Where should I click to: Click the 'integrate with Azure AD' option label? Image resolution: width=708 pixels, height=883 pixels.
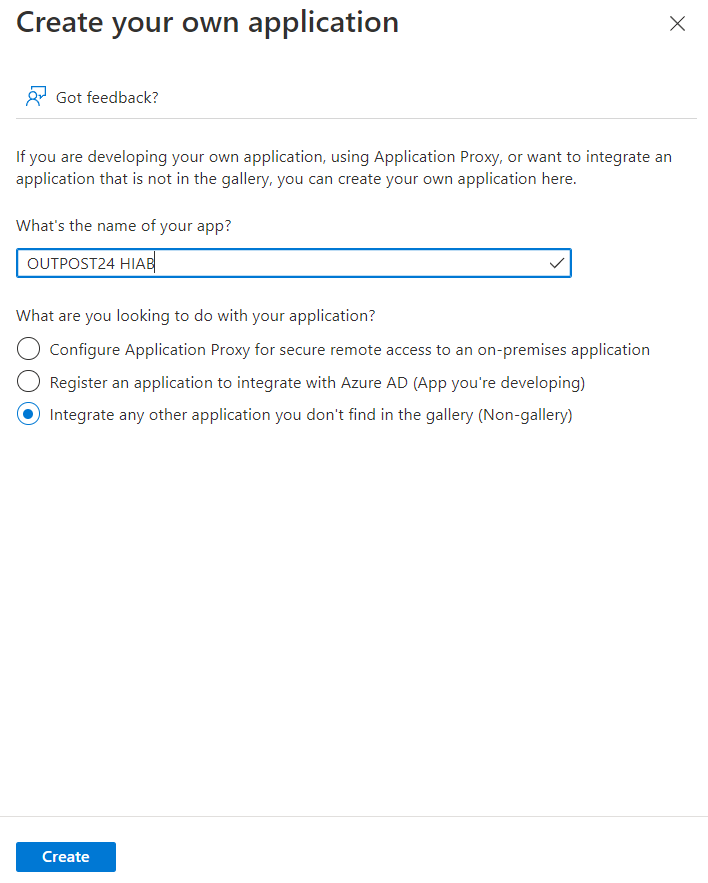tap(330, 382)
